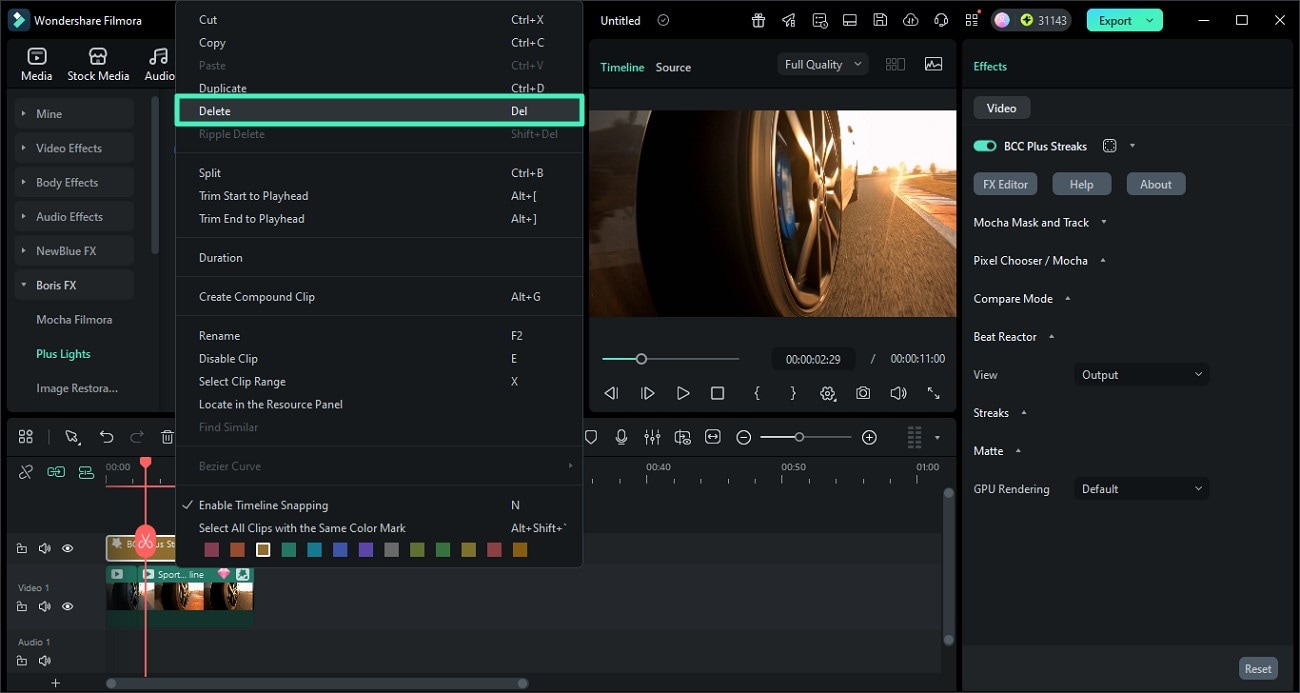Open the FX Editor
1300x693 pixels.
pos(1005,183)
